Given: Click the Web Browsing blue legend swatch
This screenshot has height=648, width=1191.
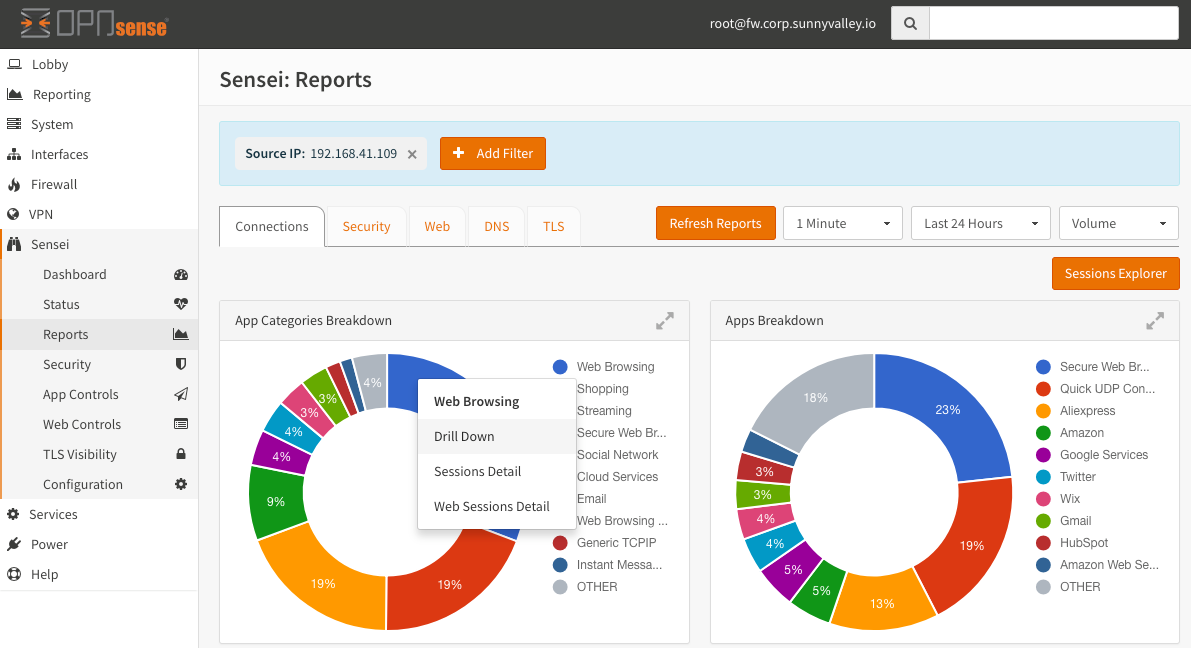Looking at the screenshot, I should (560, 367).
